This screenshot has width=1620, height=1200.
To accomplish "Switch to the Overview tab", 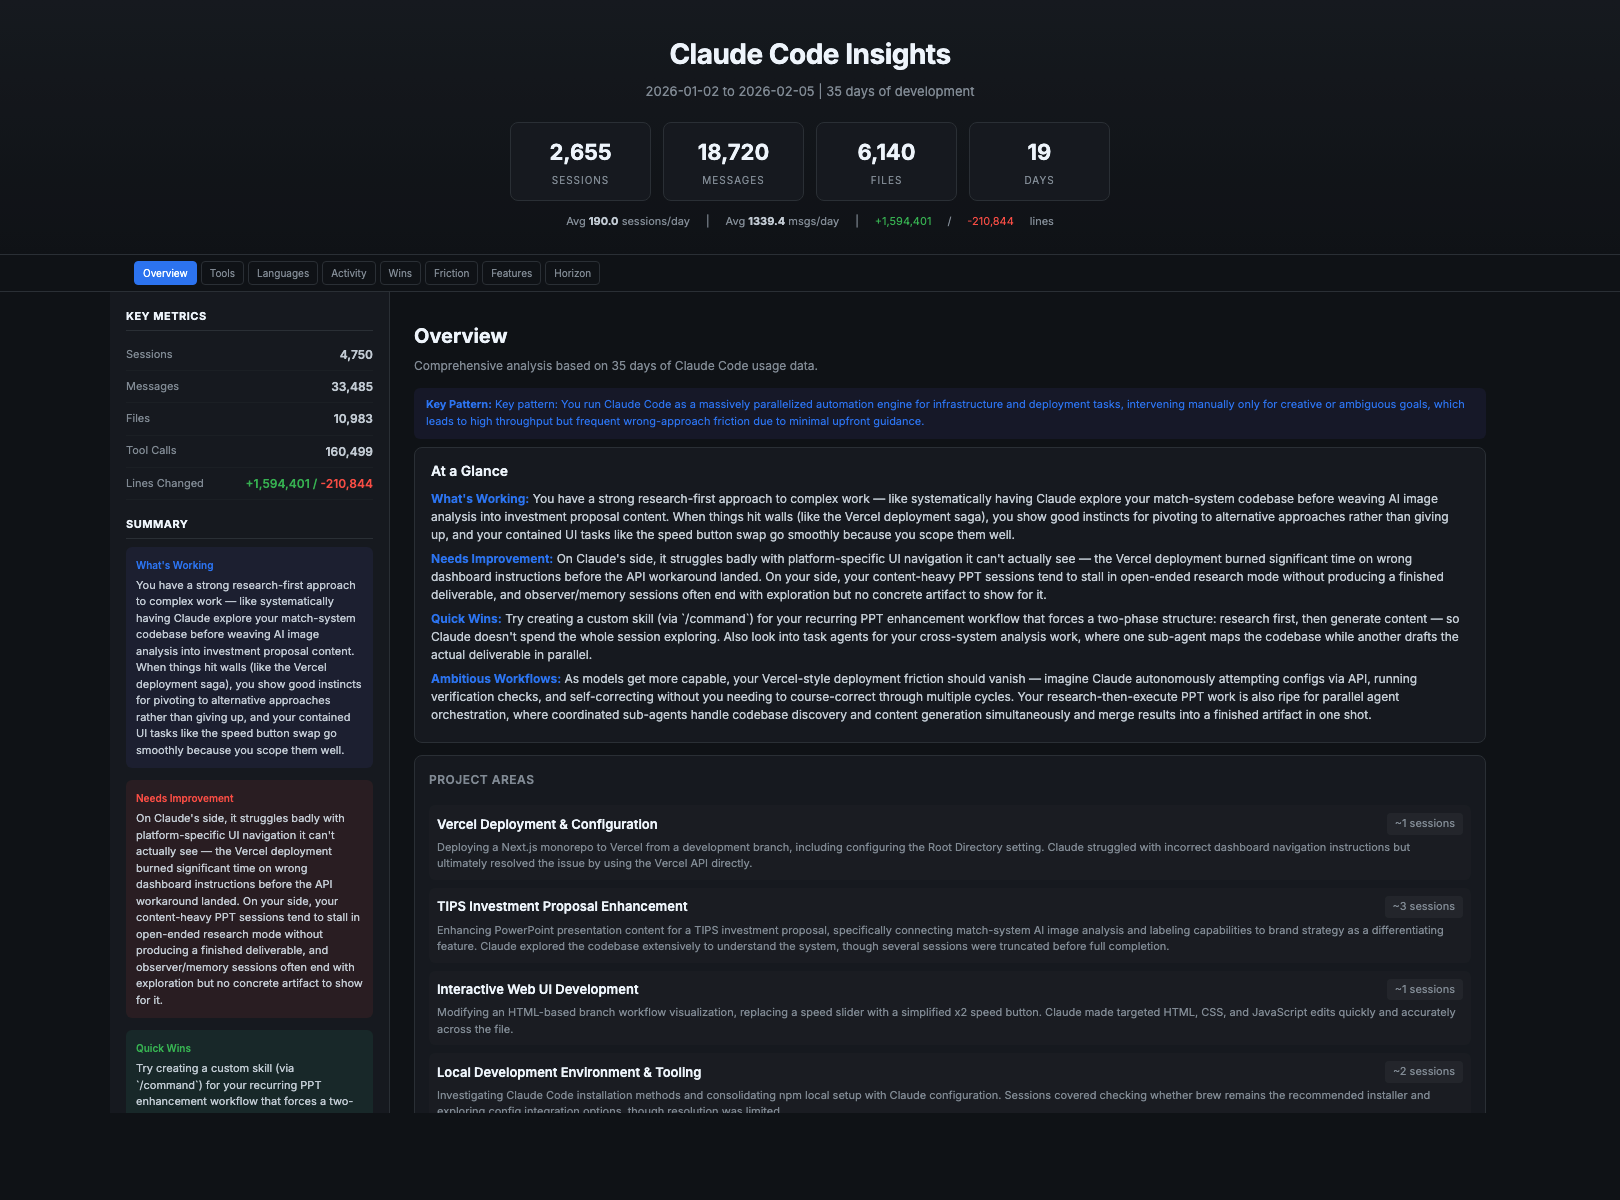I will pyautogui.click(x=165, y=273).
